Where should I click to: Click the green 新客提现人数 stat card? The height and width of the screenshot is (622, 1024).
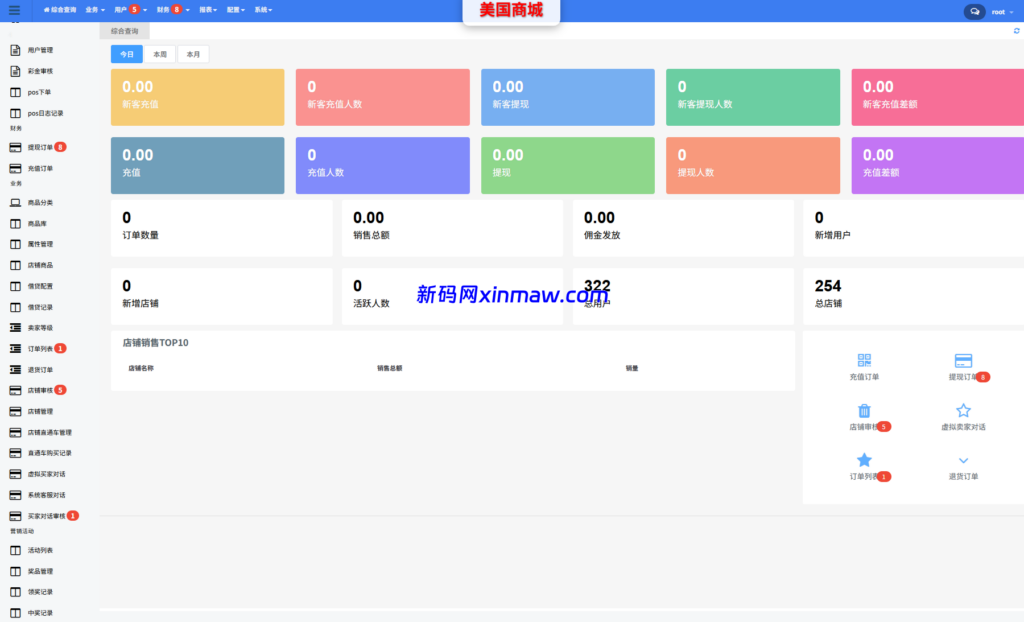[x=753, y=97]
